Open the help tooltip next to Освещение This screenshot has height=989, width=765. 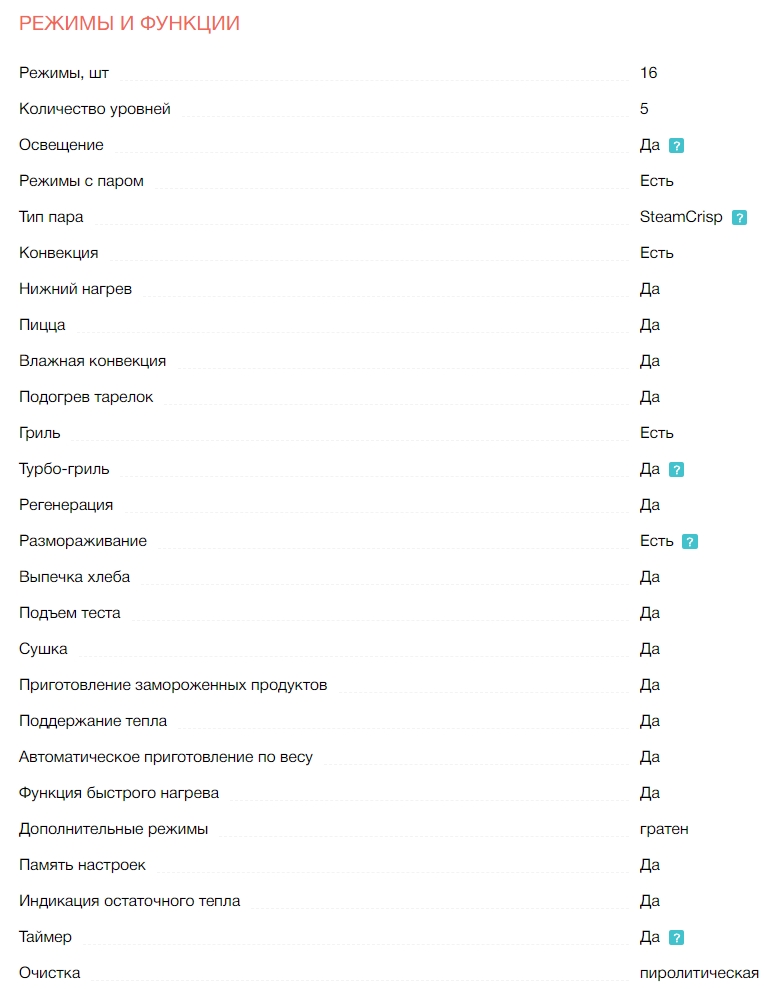pos(676,146)
